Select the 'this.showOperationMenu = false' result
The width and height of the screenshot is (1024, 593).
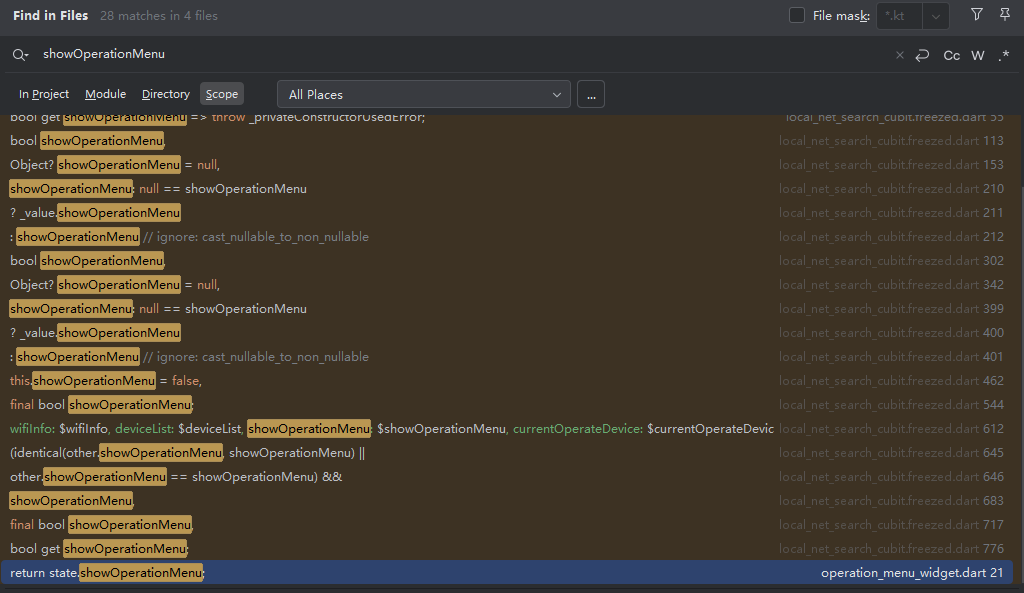(x=507, y=381)
